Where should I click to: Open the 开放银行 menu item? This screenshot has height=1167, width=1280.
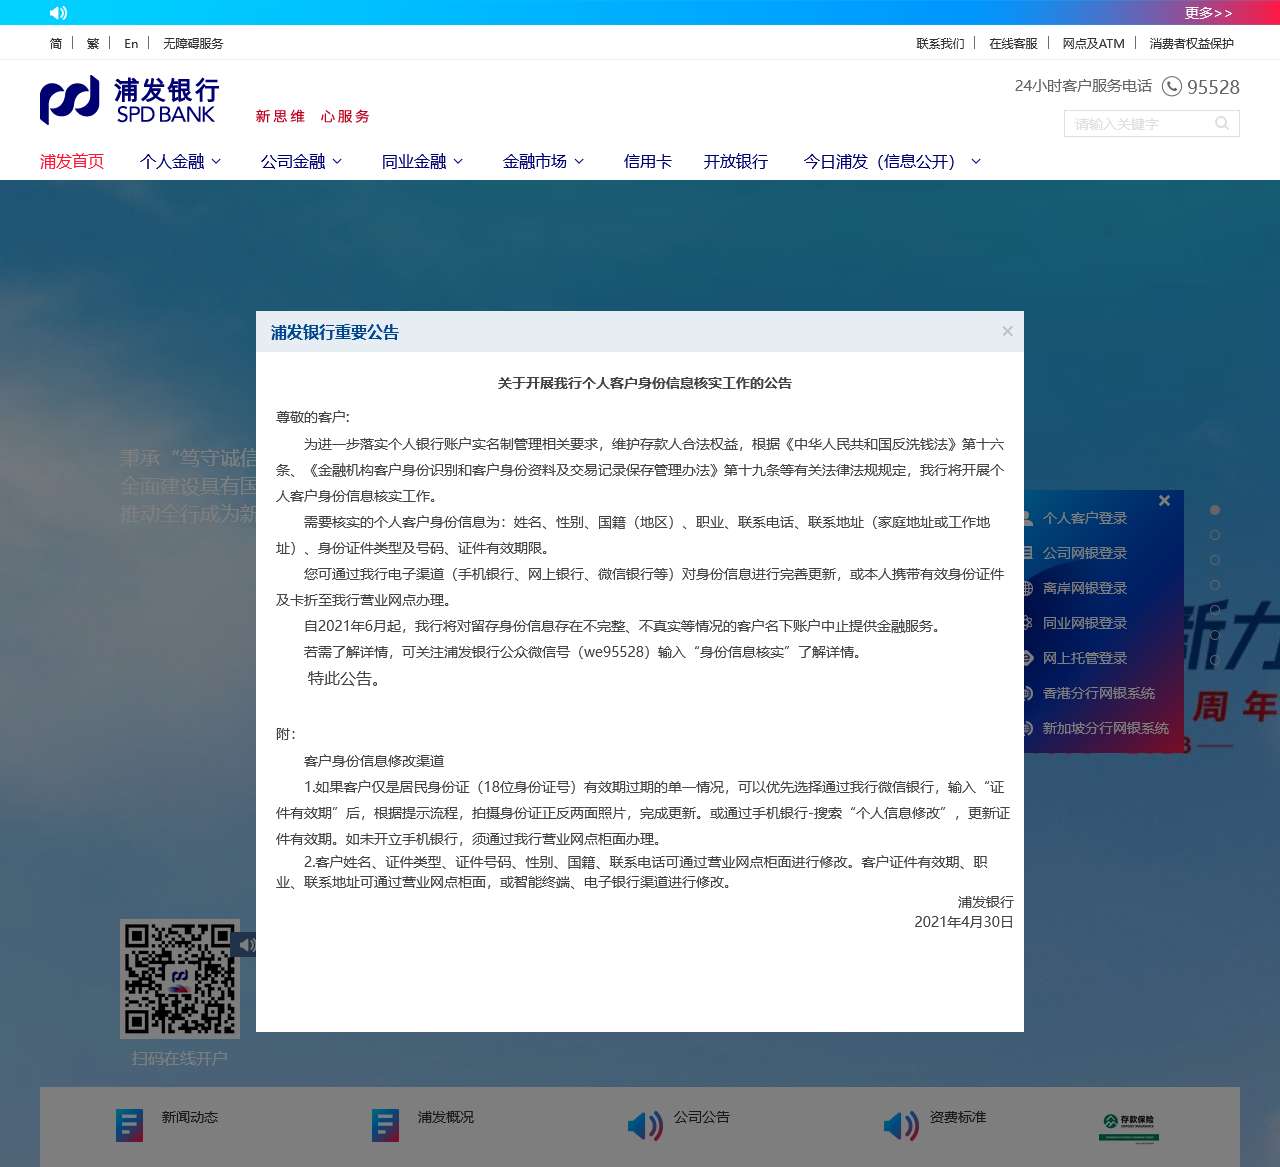(x=736, y=162)
